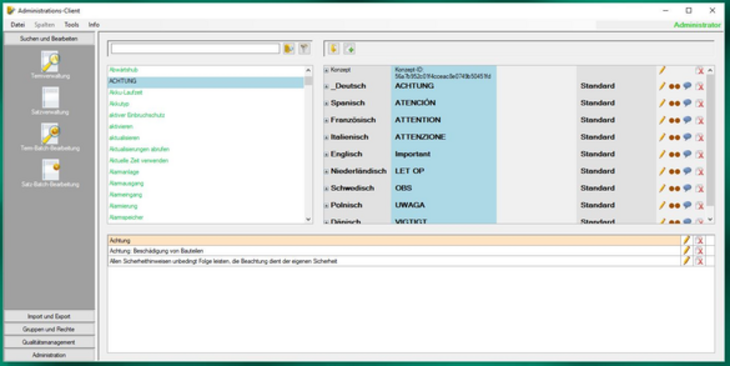Screen dimensions: 730x366
Task: Open Satz-Batch-Bearbeitung in the sidebar
Action: [50, 173]
